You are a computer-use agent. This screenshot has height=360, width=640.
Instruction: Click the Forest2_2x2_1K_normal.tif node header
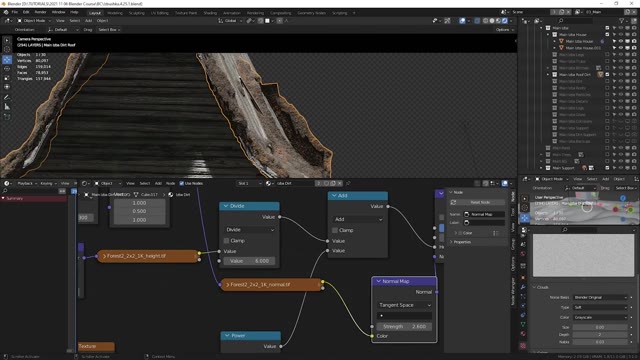(272, 284)
